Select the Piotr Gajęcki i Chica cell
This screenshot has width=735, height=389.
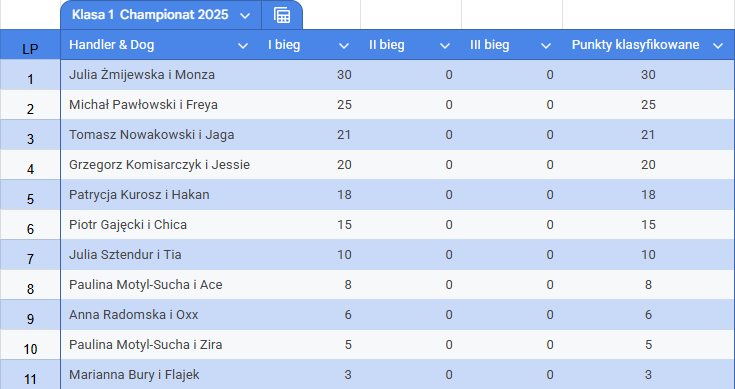[161, 225]
